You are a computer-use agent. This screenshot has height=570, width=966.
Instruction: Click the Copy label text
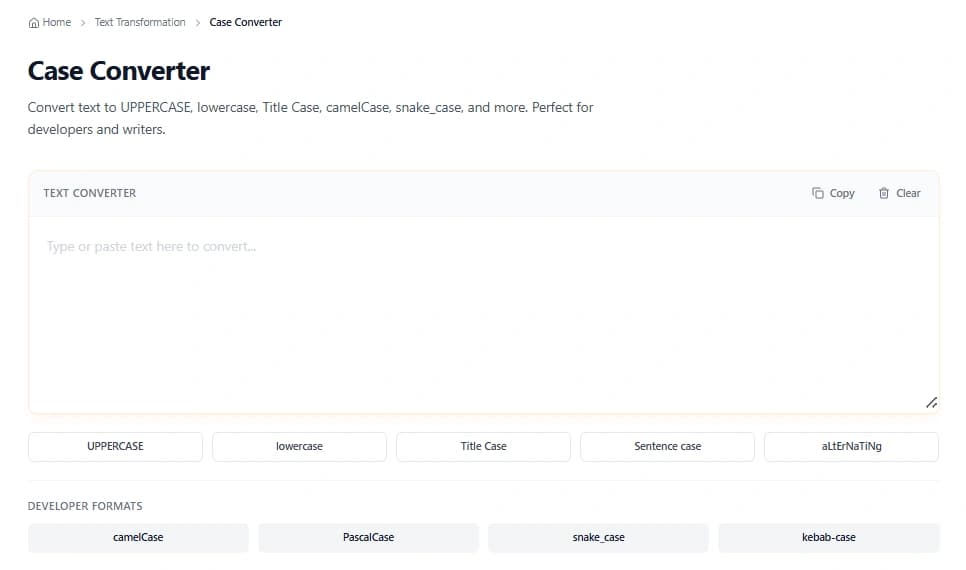(842, 193)
